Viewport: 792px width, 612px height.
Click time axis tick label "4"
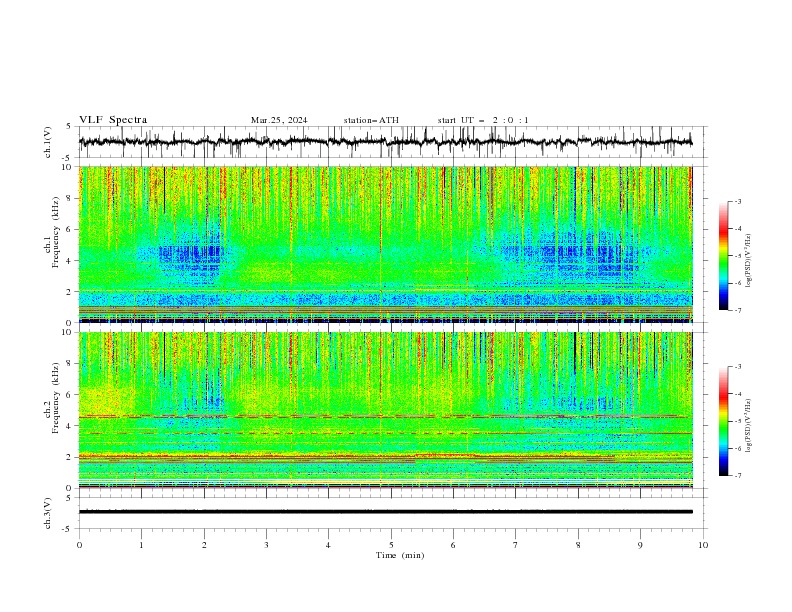click(x=329, y=545)
